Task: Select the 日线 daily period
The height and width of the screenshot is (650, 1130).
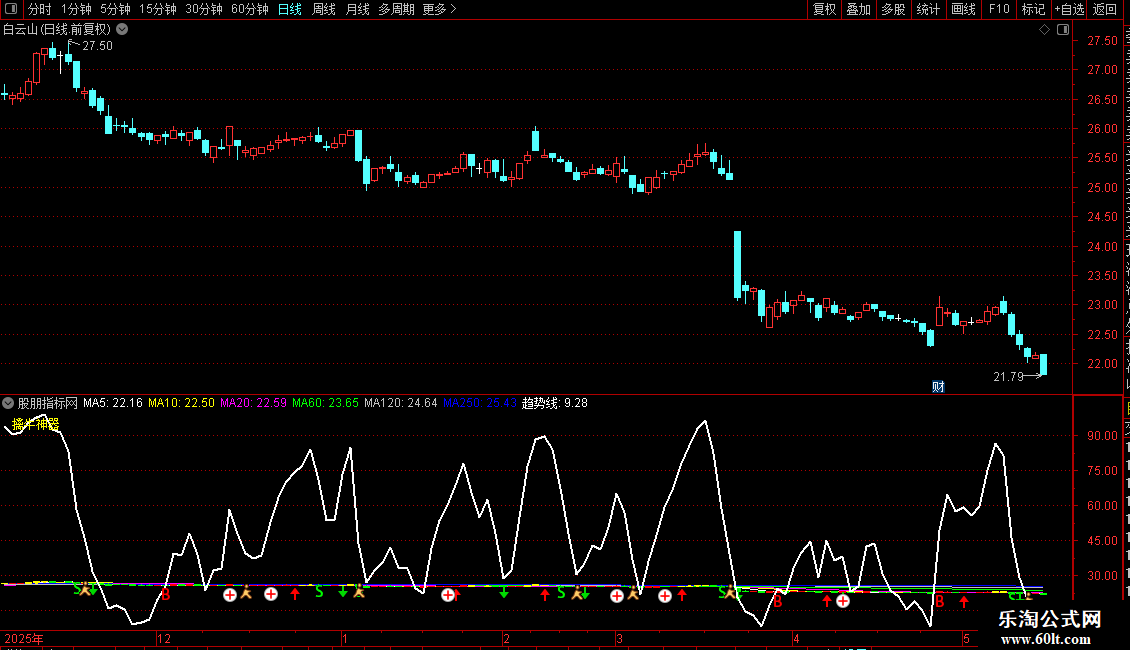Action: 290,9
